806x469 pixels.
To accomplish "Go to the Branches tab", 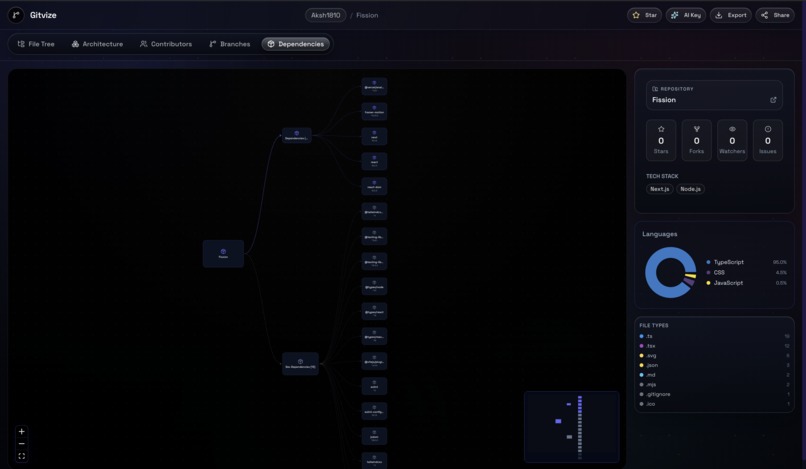I will [230, 44].
